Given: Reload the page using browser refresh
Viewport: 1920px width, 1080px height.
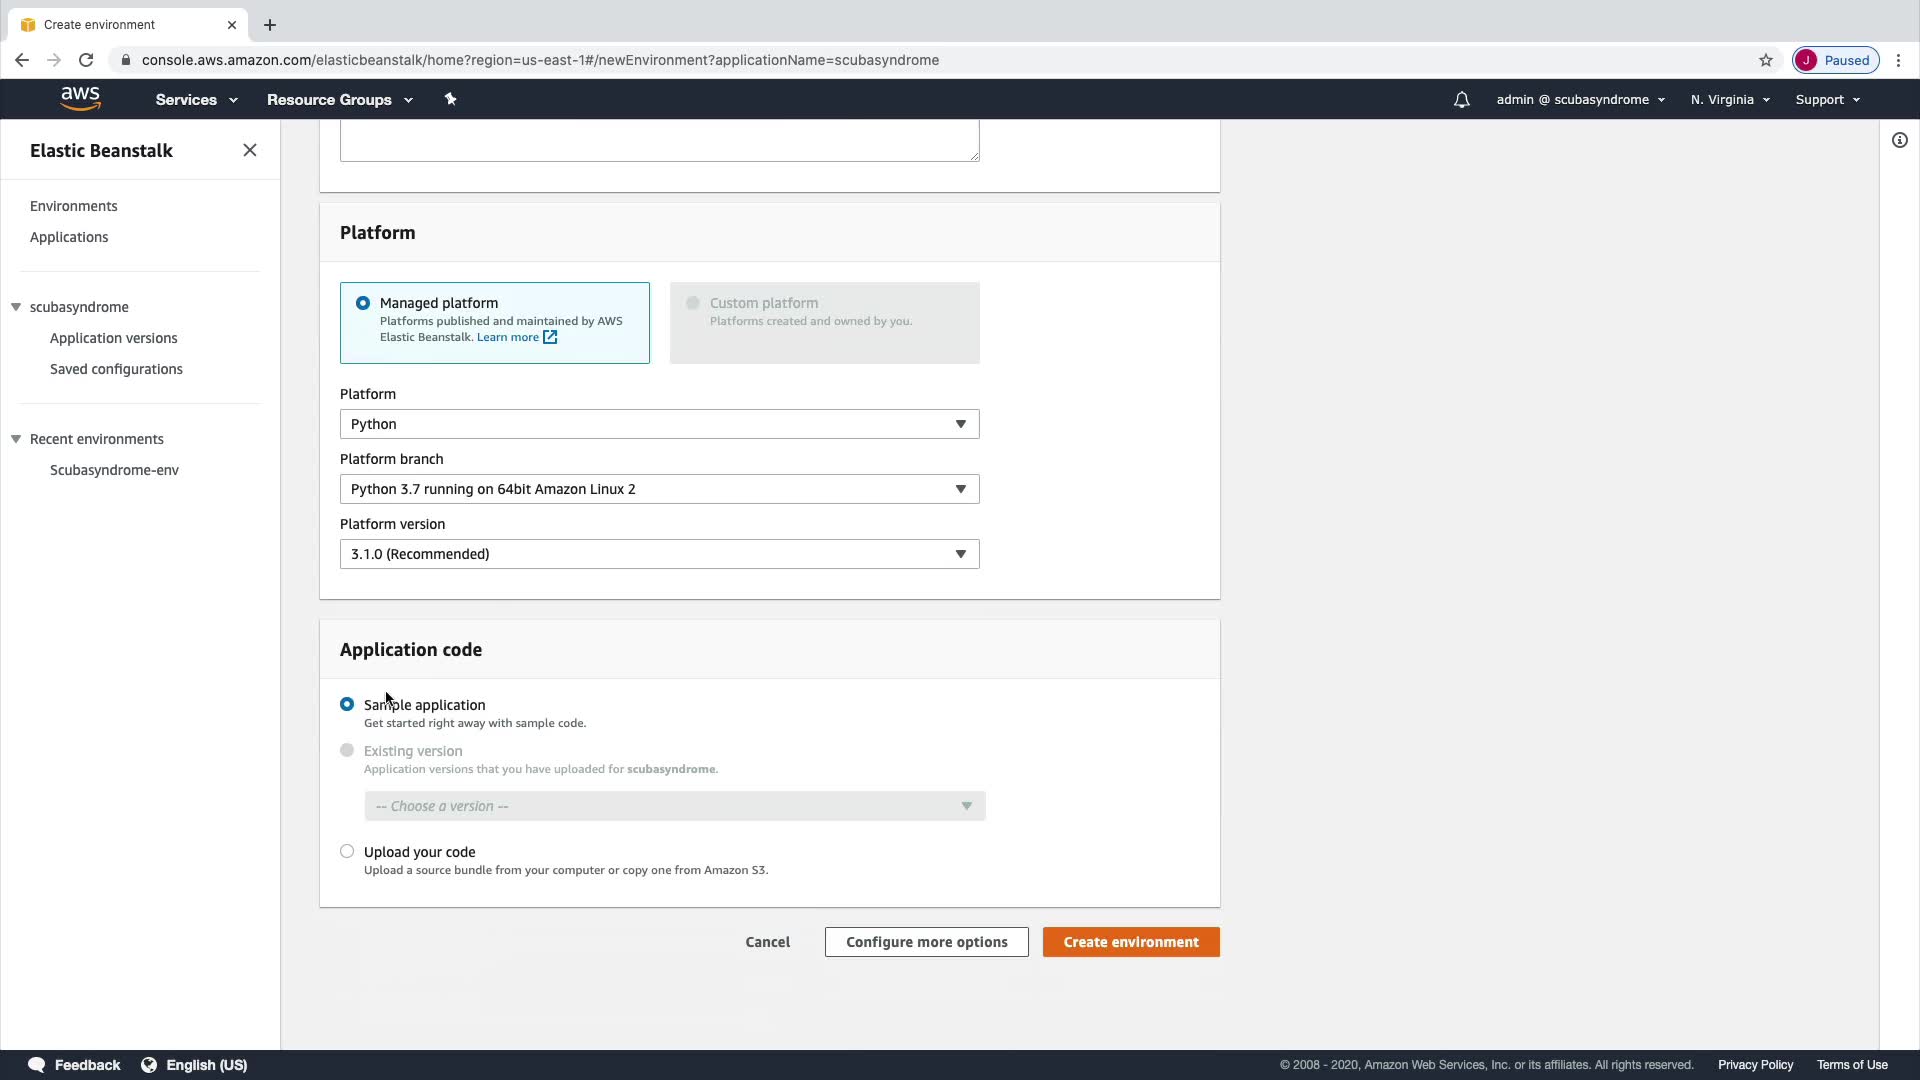Looking at the screenshot, I should pos(86,60).
